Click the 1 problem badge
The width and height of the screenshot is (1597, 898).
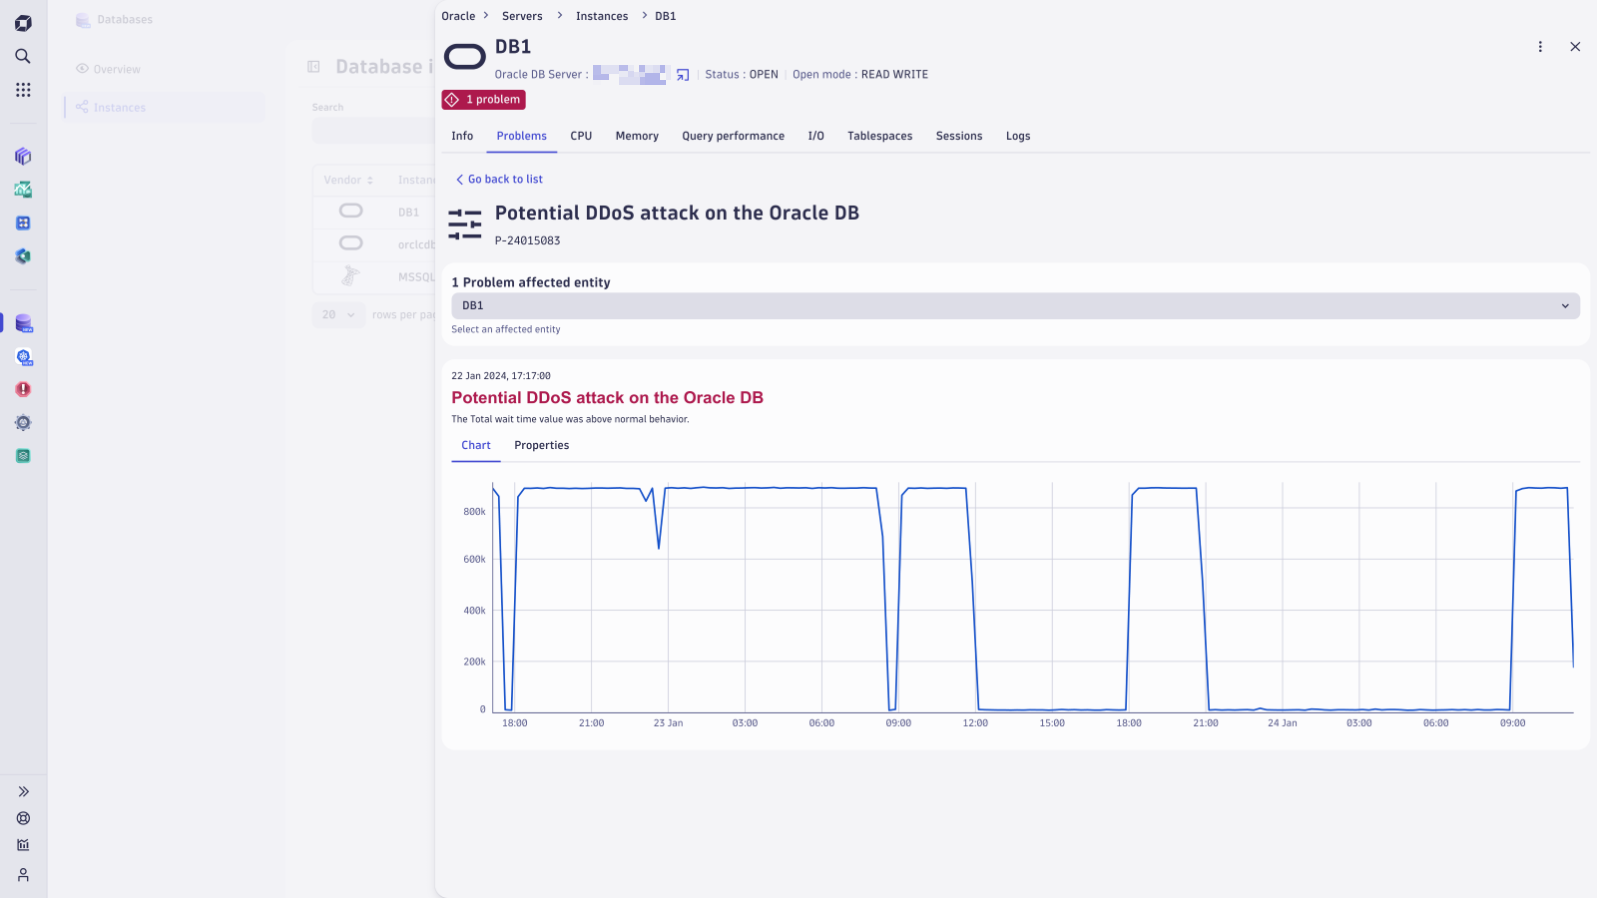(x=484, y=100)
